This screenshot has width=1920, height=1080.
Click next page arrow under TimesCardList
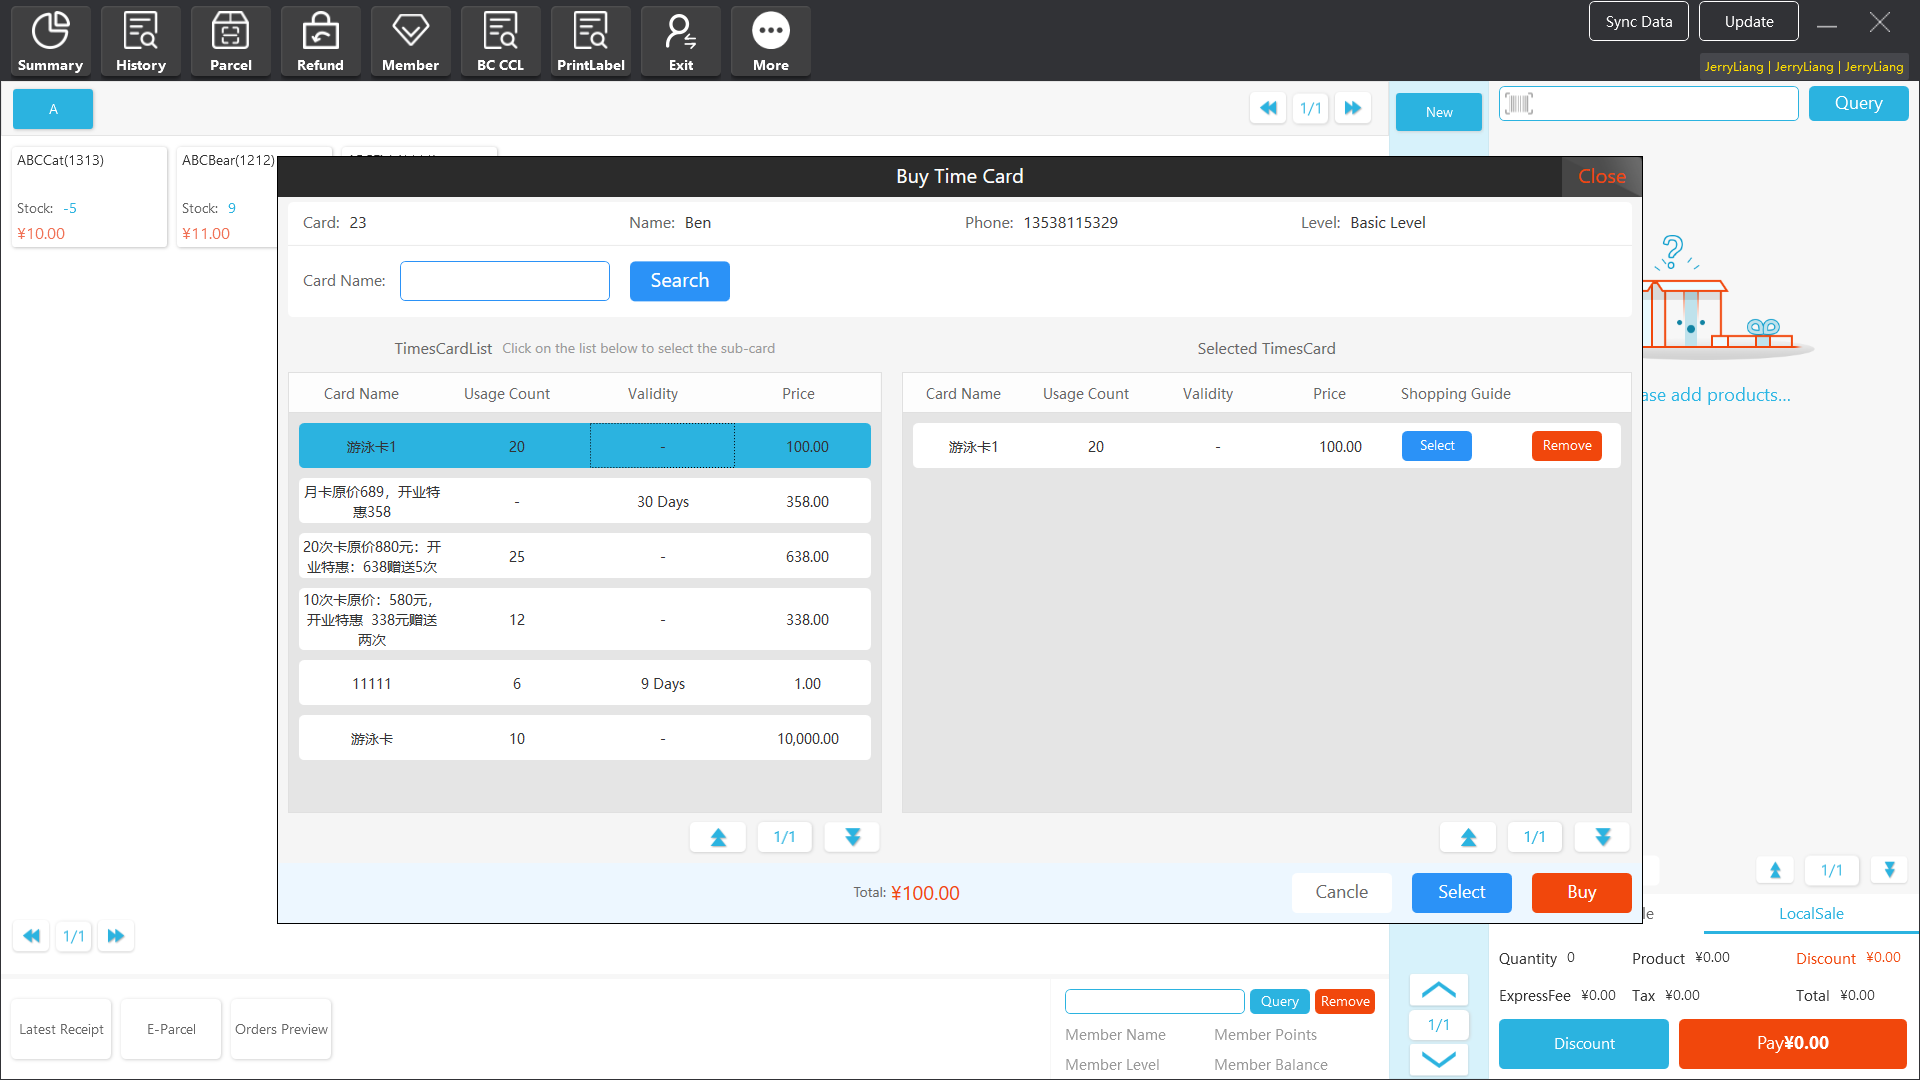coord(852,837)
